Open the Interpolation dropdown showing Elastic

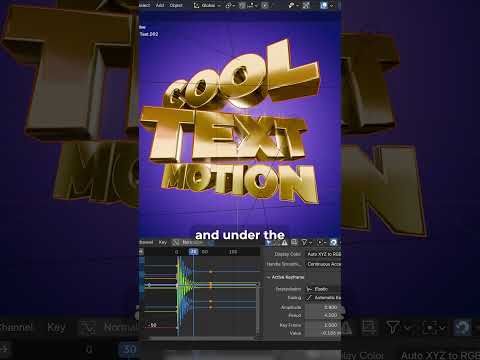pyautogui.click(x=323, y=289)
